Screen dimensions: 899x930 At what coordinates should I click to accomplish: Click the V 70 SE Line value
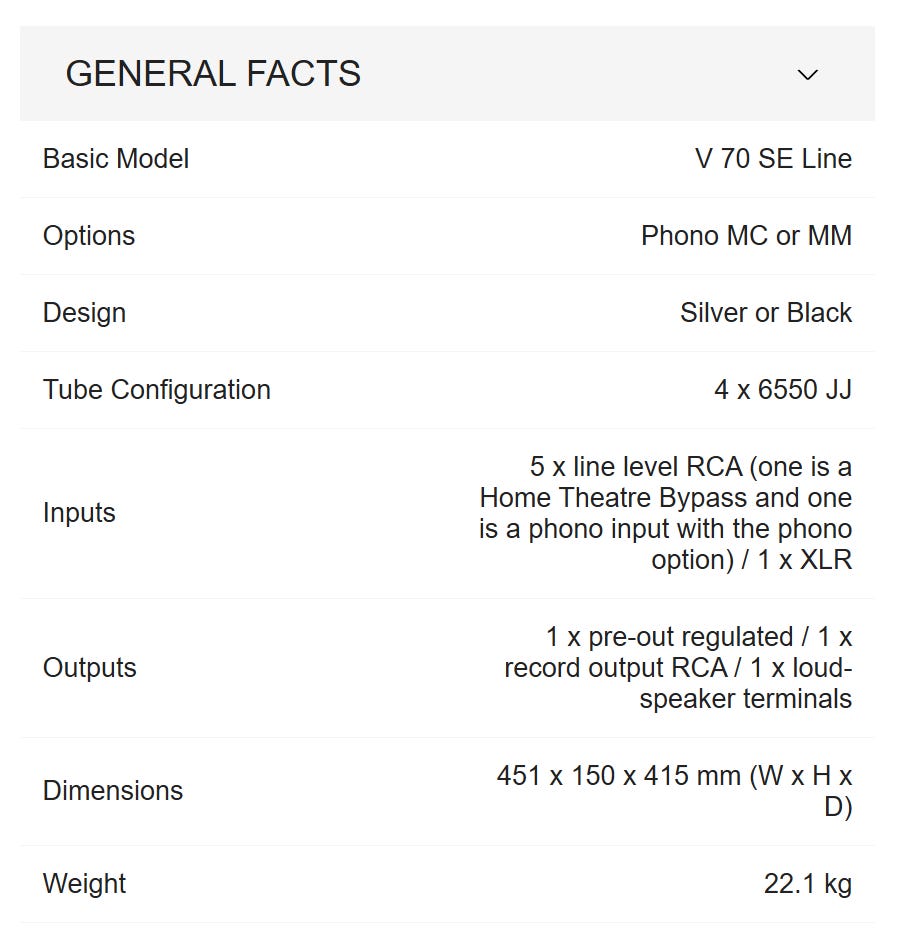coord(773,159)
